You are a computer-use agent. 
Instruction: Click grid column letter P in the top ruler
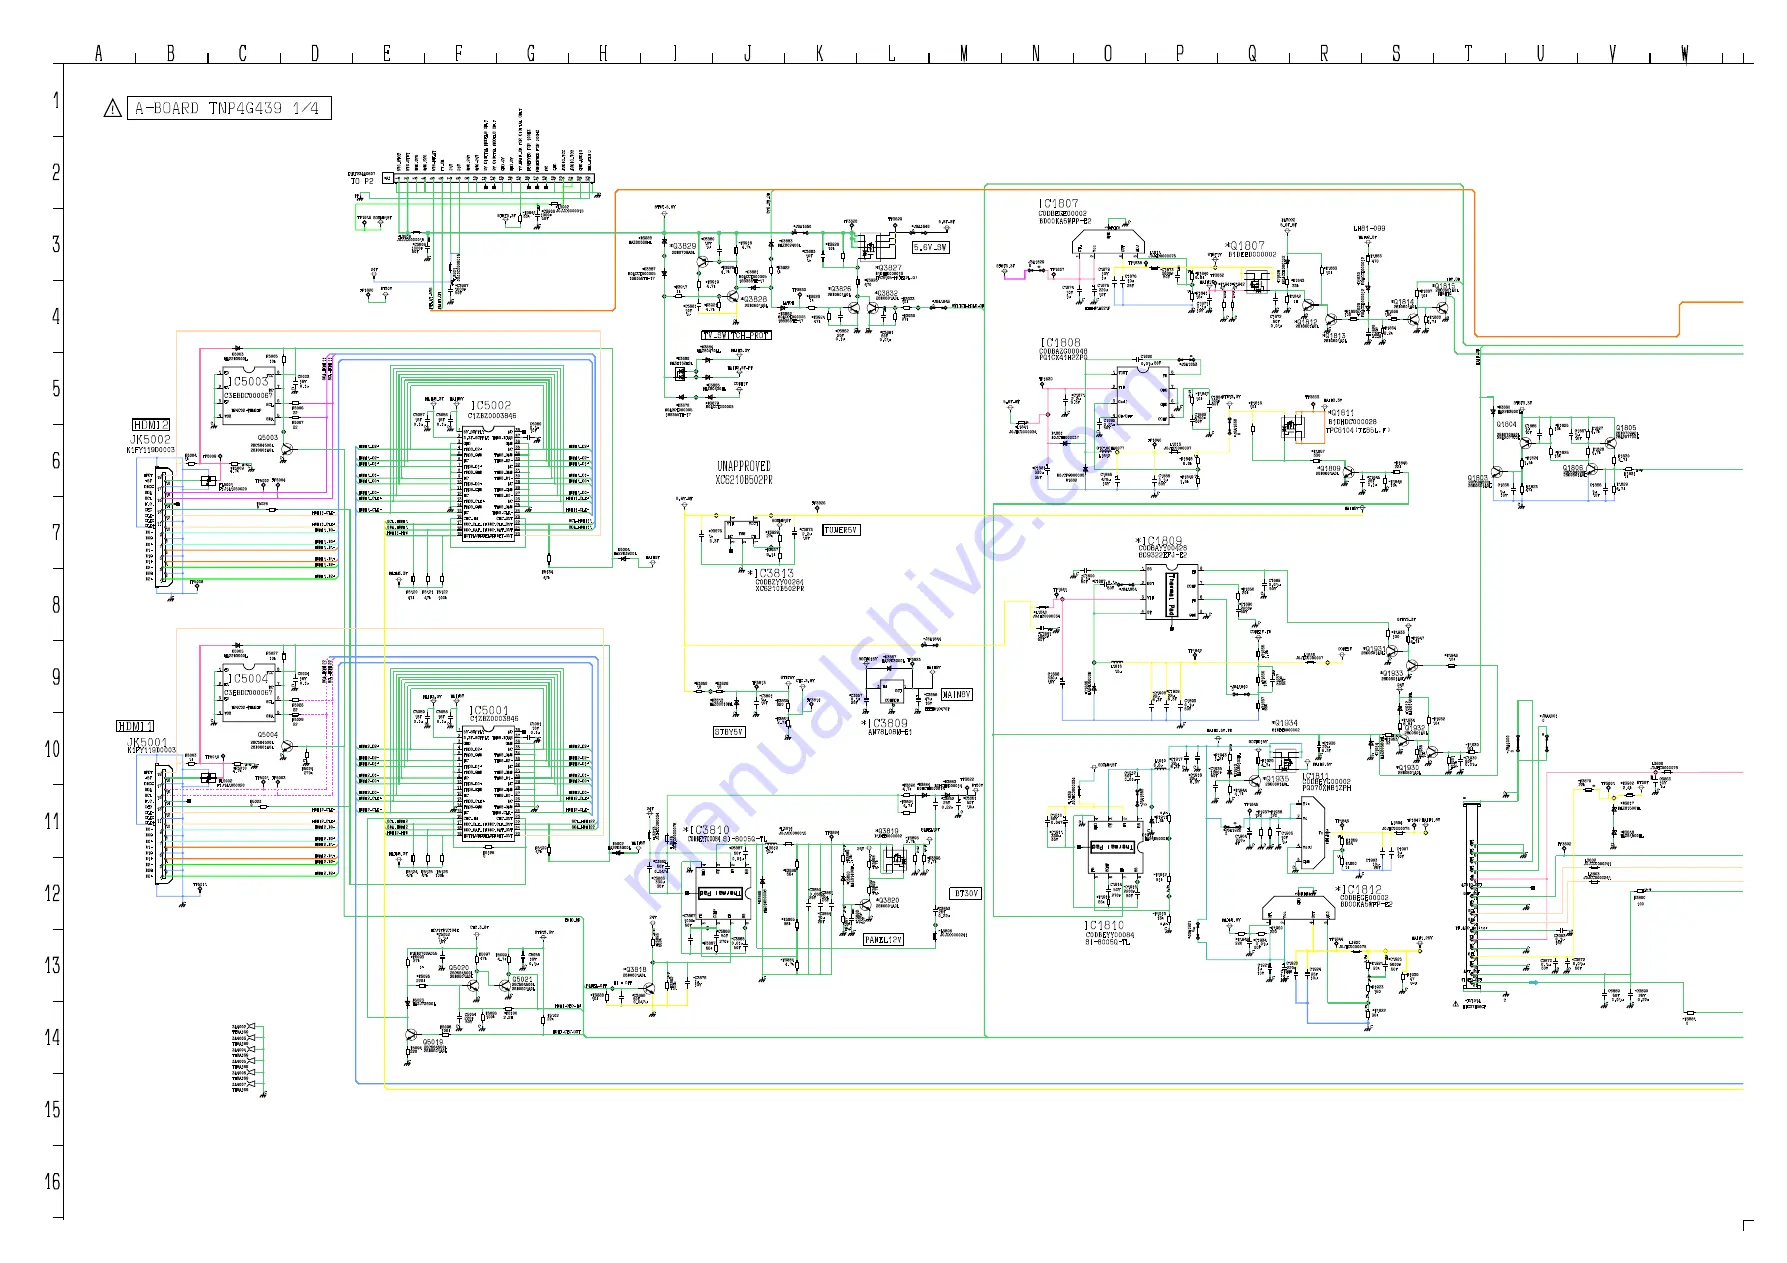coord(1179,53)
